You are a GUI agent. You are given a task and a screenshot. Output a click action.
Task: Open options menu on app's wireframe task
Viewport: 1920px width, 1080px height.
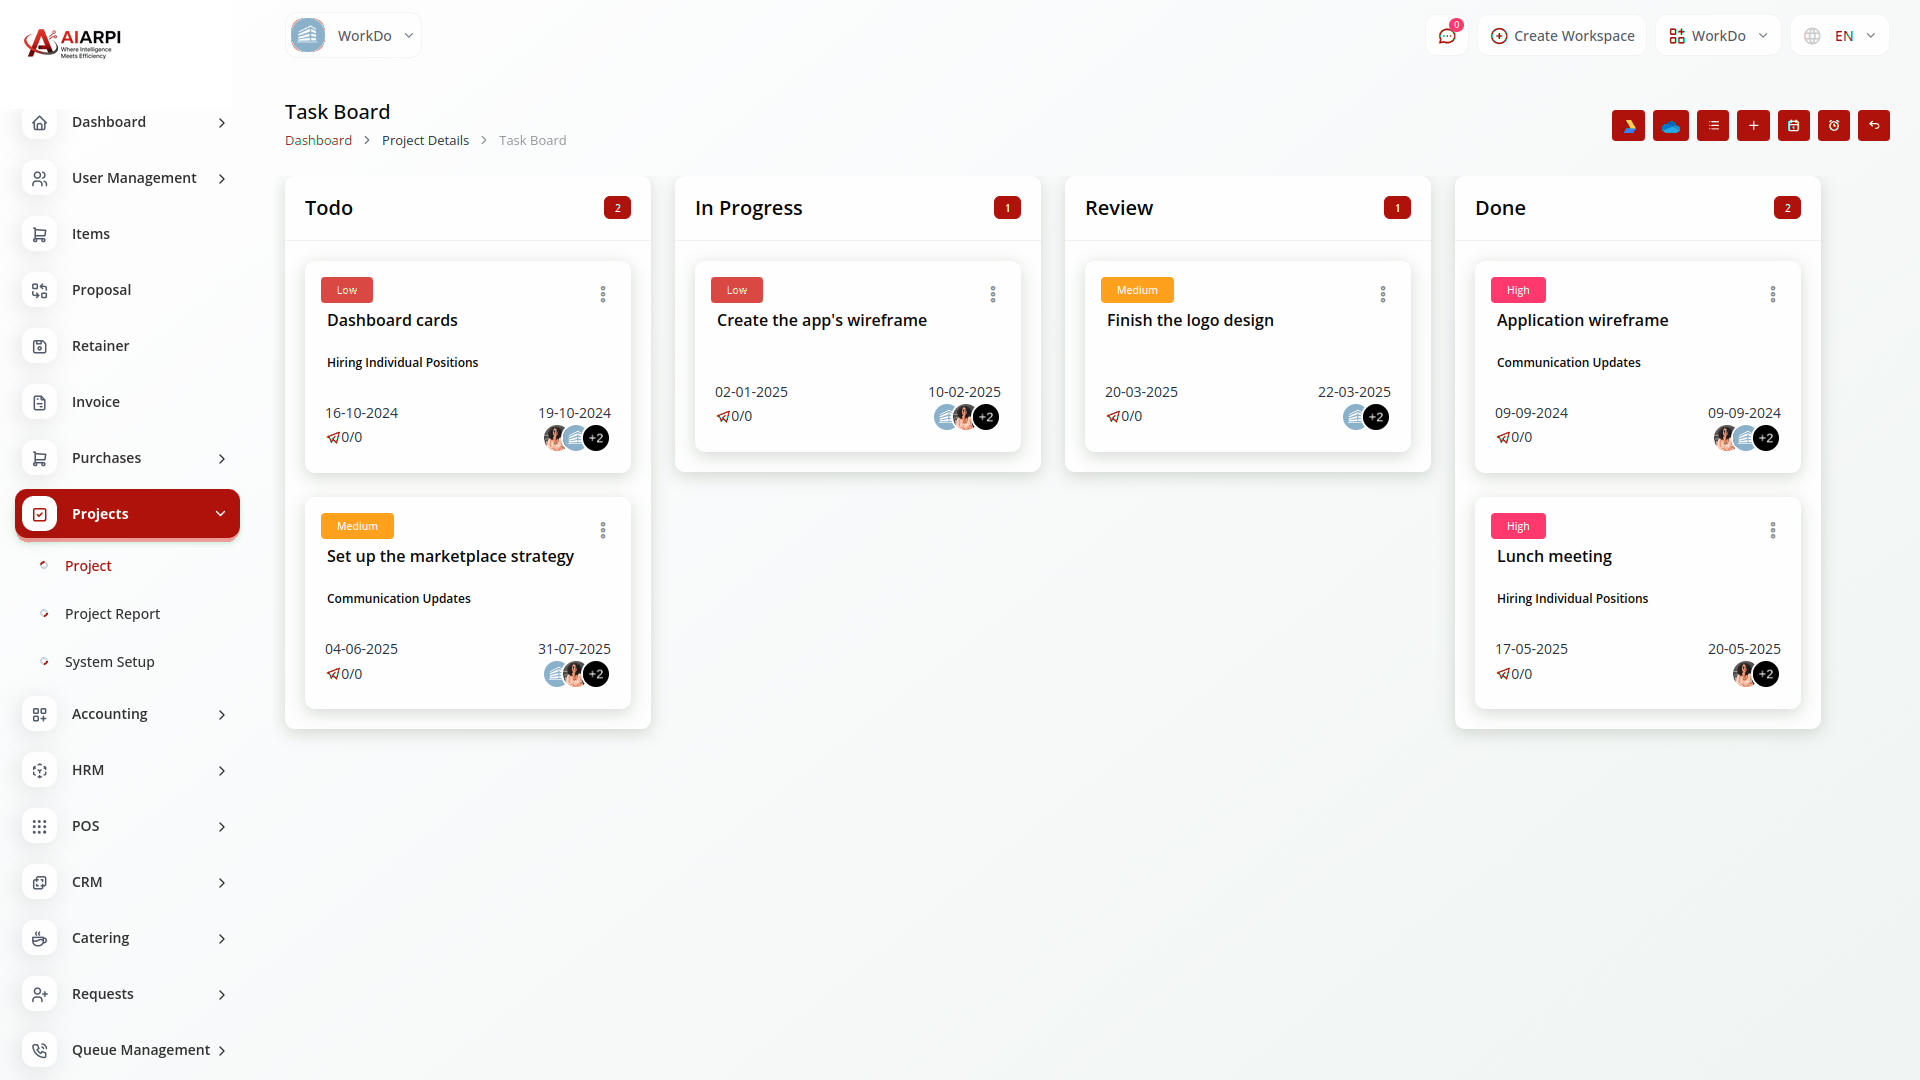point(993,294)
